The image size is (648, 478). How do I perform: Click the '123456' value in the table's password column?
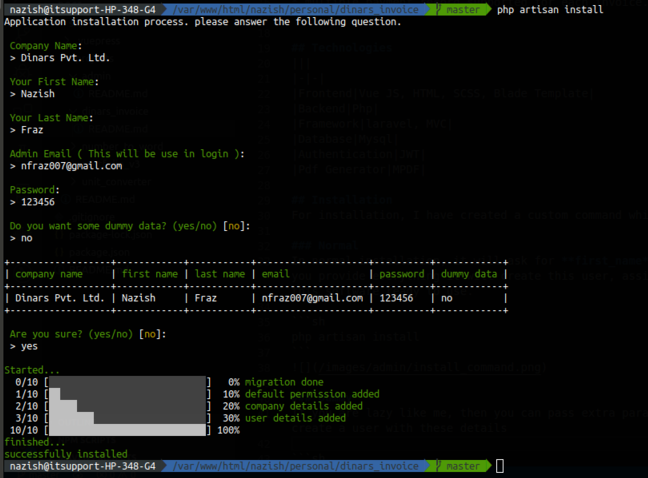[396, 297]
